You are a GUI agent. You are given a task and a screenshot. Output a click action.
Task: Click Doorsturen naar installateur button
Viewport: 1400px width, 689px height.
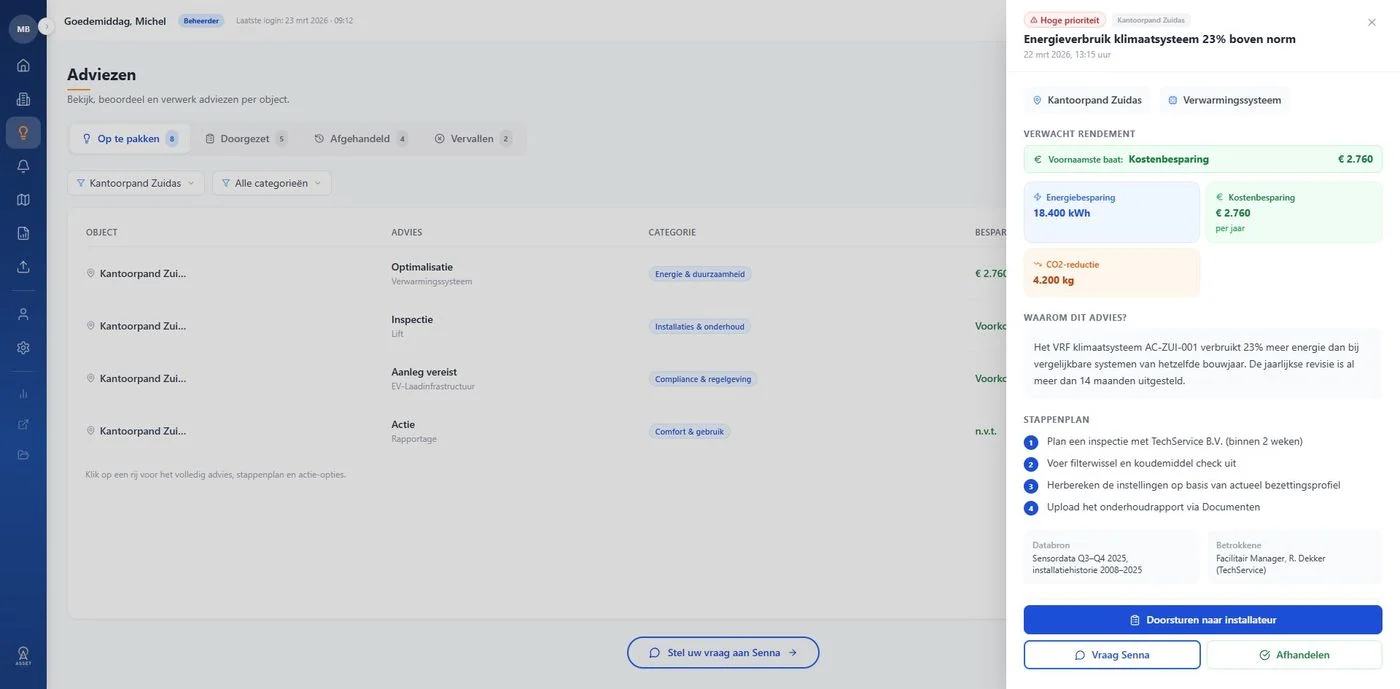pyautogui.click(x=1202, y=620)
